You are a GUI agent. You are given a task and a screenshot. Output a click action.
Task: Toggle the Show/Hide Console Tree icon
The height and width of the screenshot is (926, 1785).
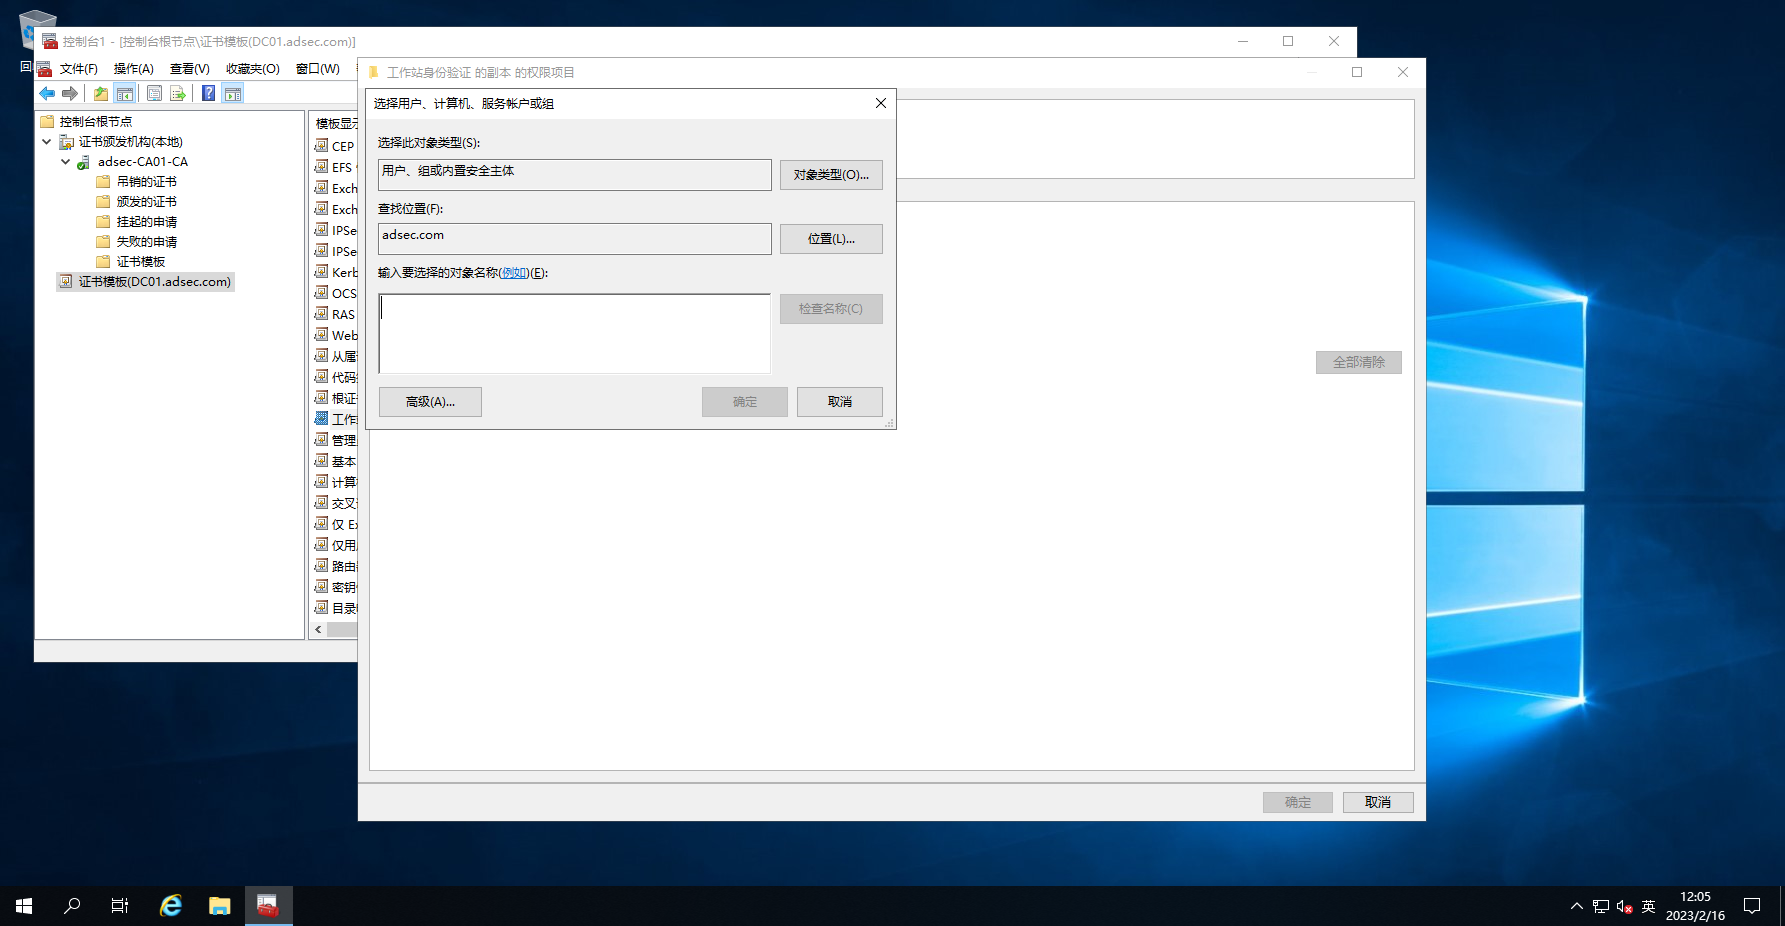[x=125, y=94]
